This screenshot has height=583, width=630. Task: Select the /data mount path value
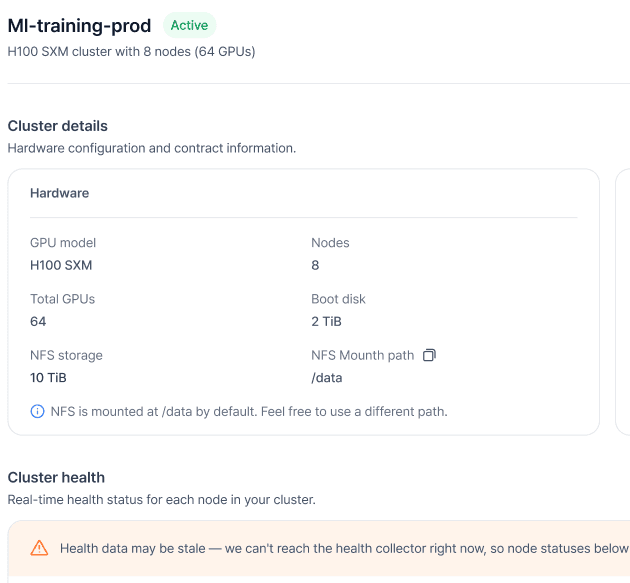(327, 378)
